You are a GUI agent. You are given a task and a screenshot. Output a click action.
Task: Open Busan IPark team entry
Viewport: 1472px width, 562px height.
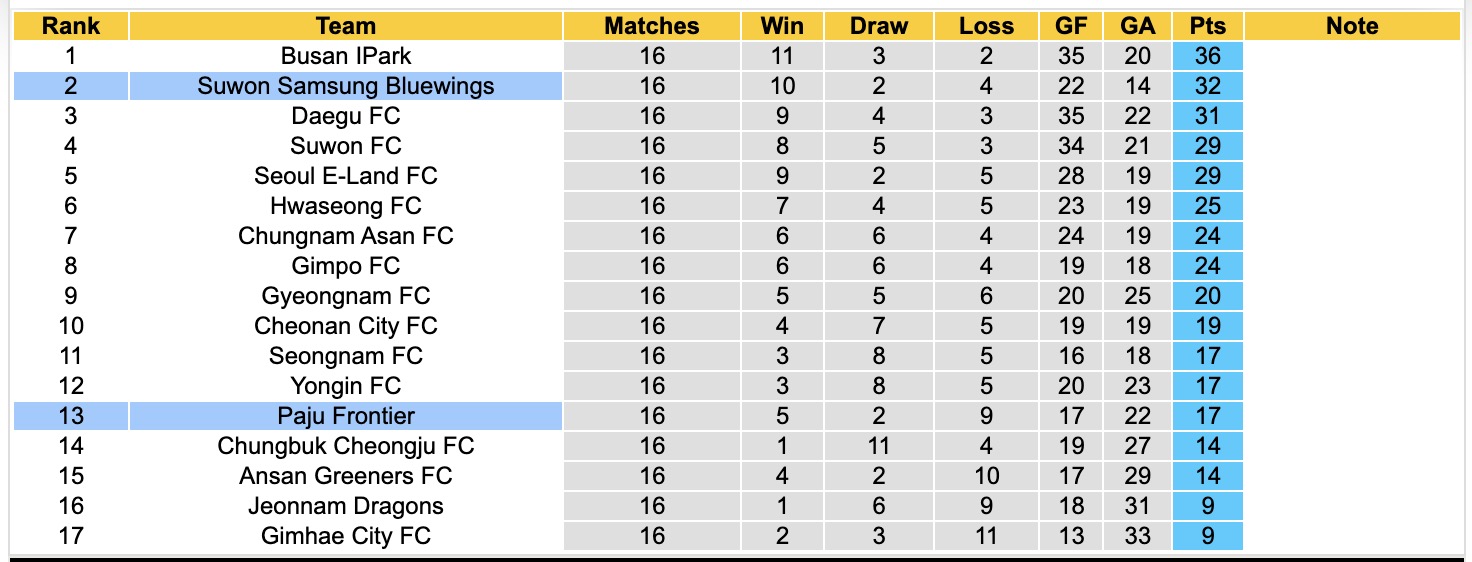point(346,56)
